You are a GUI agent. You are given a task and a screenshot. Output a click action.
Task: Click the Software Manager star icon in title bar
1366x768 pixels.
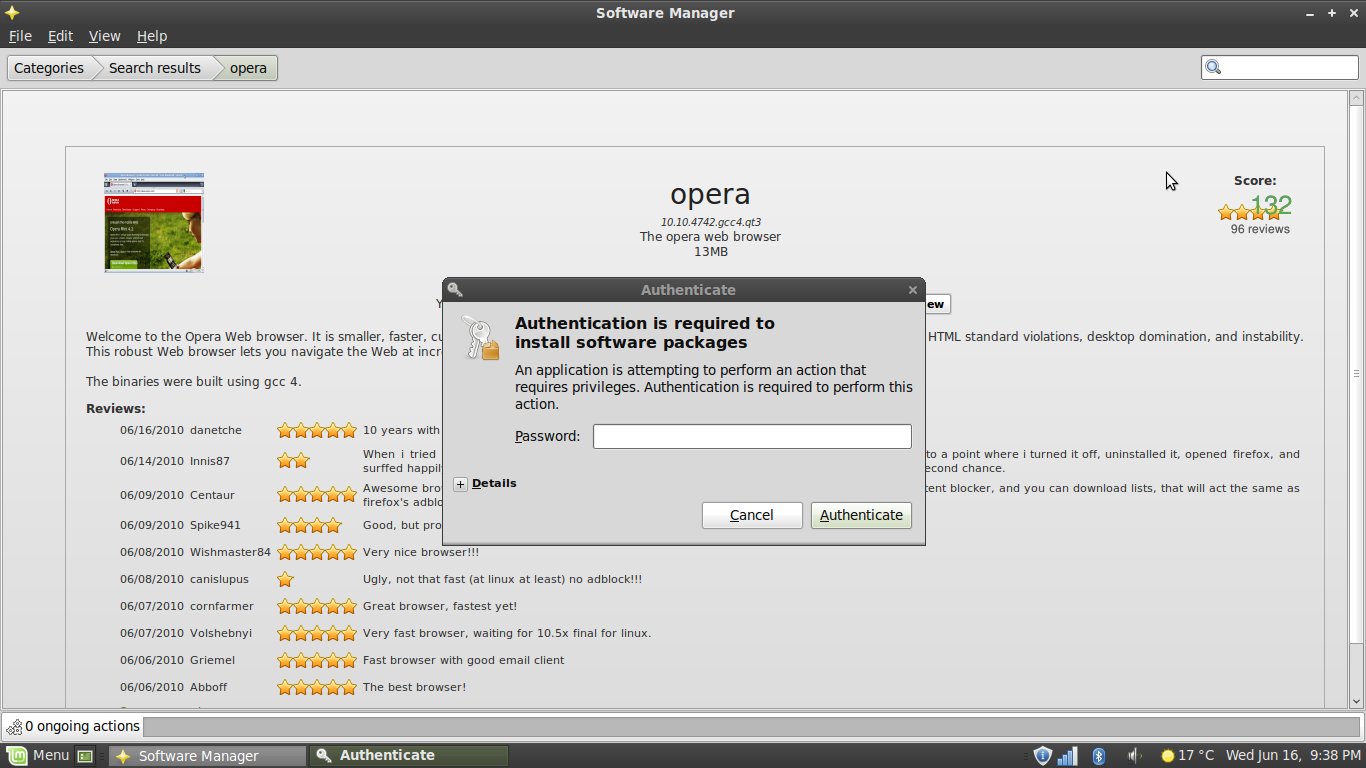[11, 13]
